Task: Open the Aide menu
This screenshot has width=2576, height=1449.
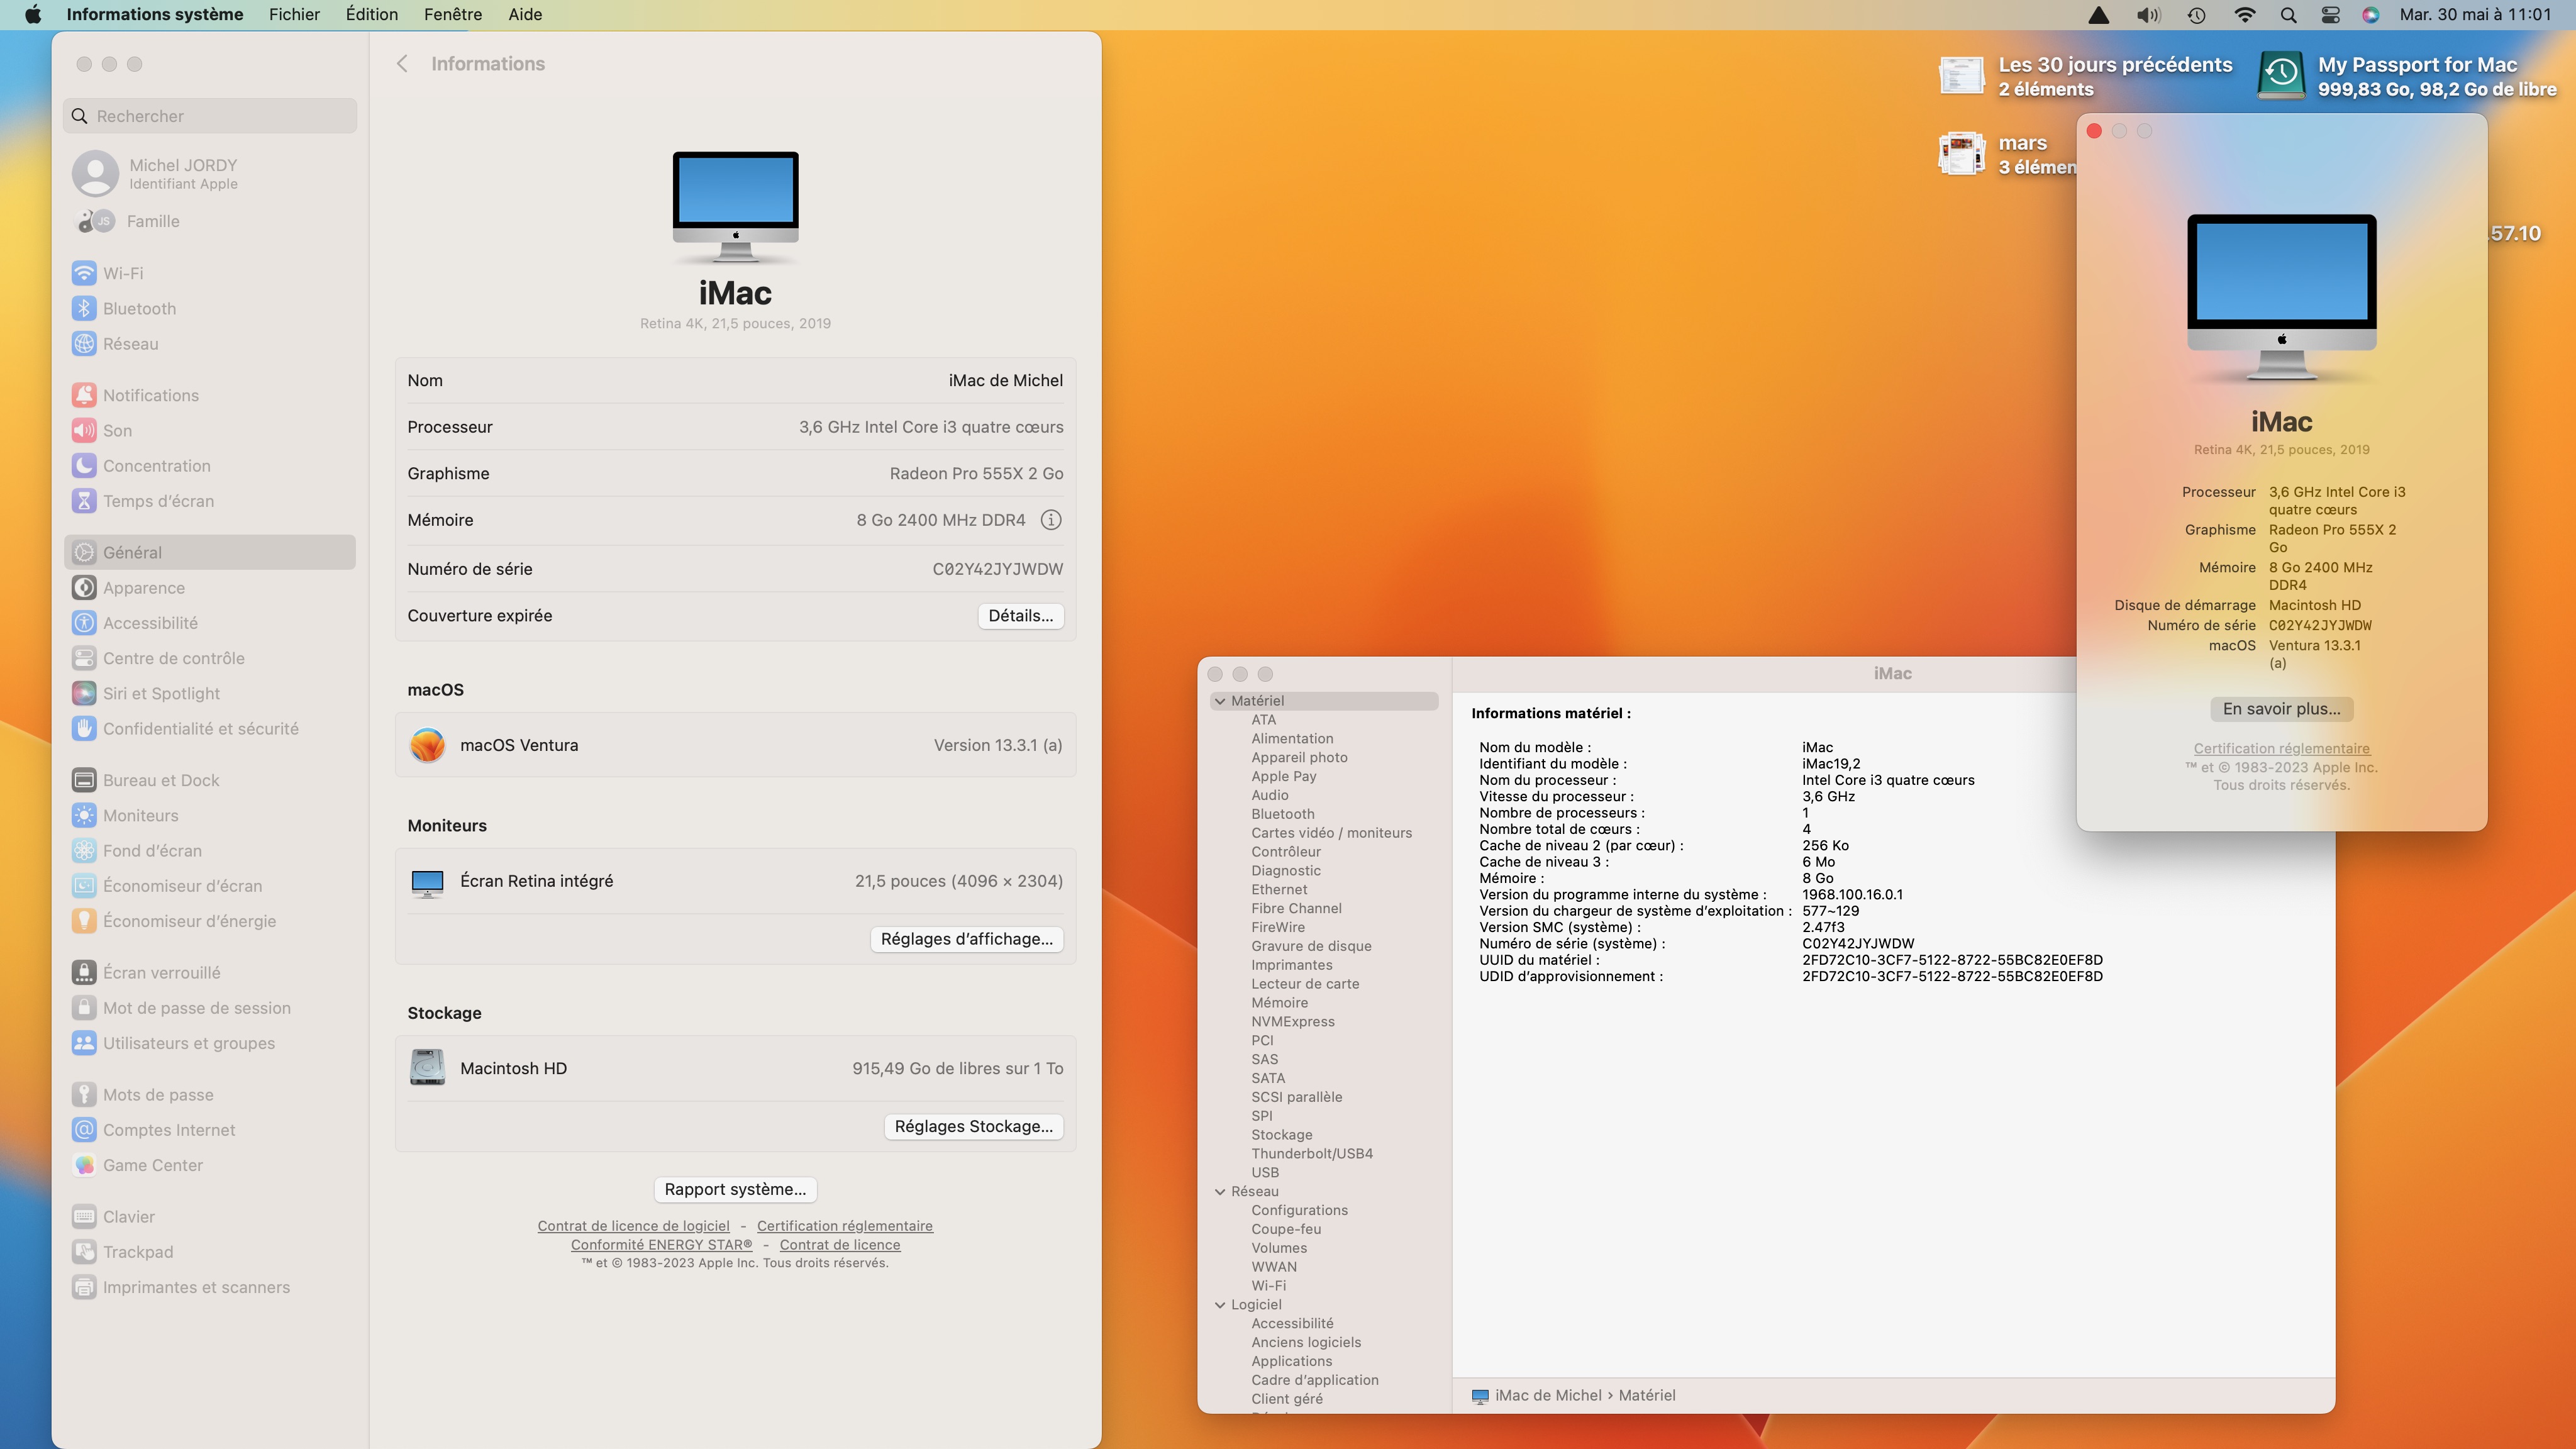Action: pos(524,15)
